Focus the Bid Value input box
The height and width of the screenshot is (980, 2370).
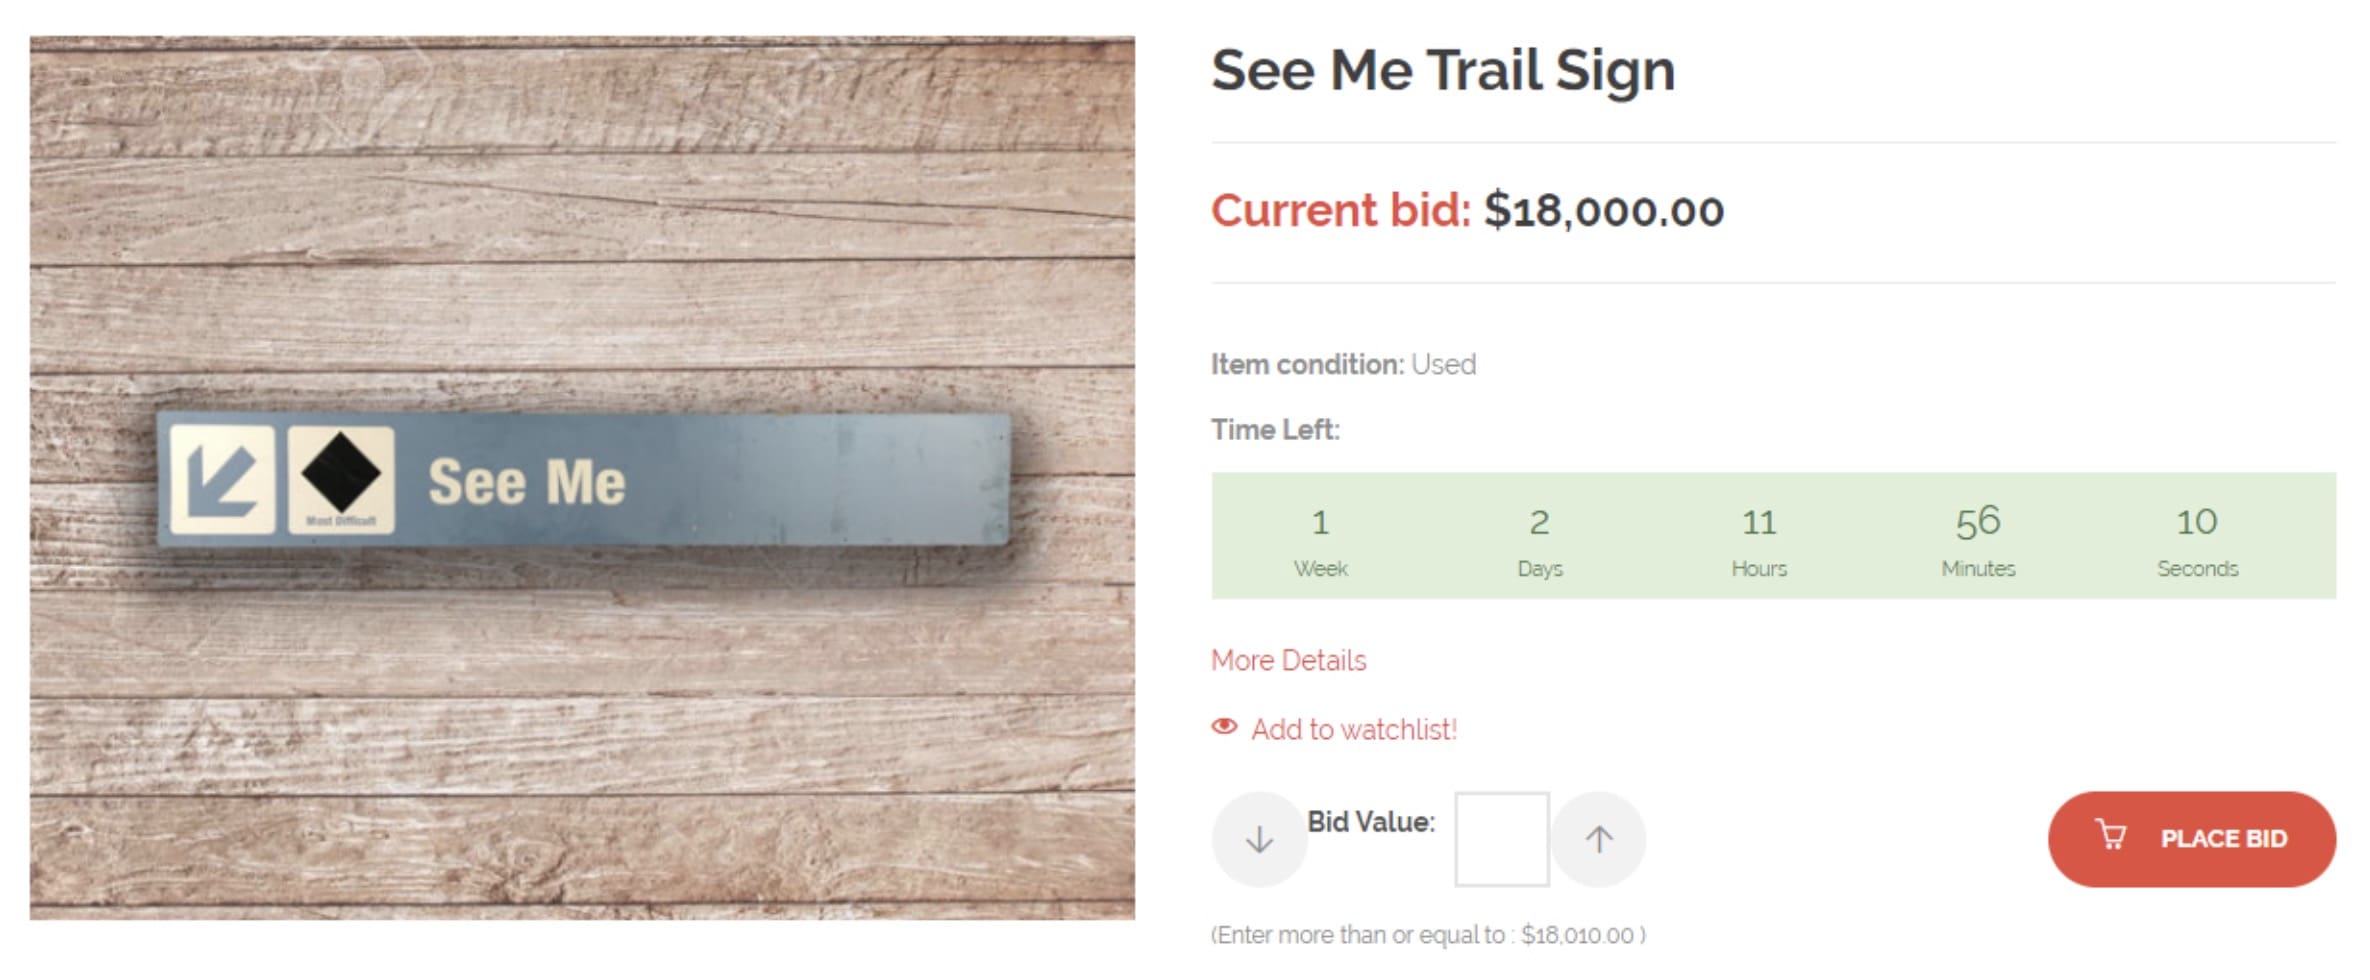click(1501, 839)
